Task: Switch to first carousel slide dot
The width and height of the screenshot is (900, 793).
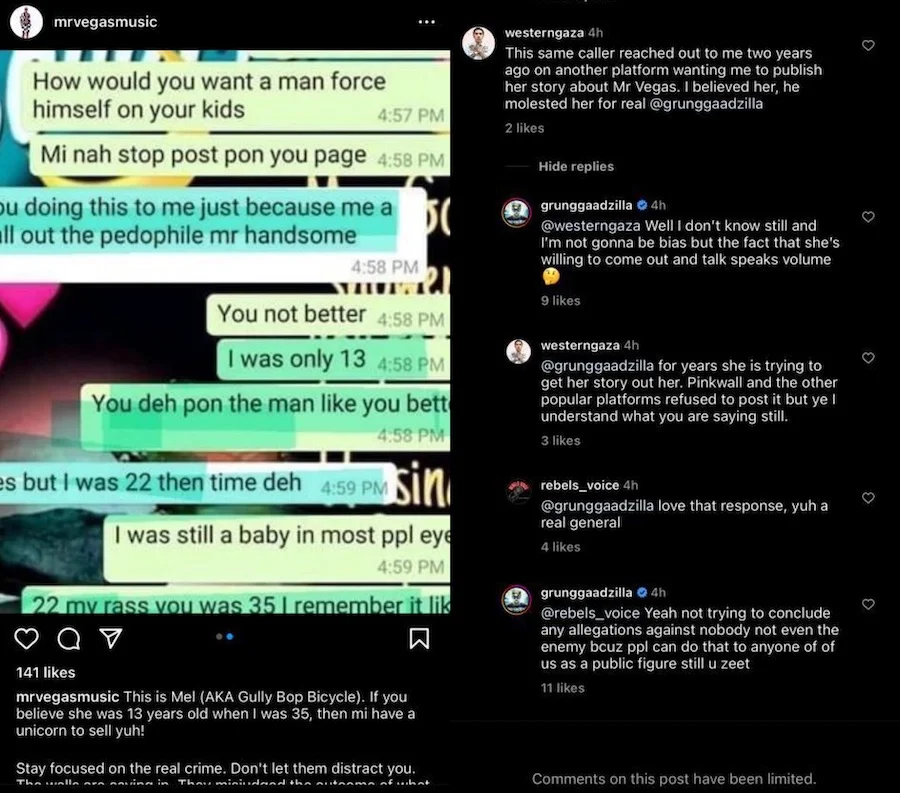Action: [x=219, y=636]
